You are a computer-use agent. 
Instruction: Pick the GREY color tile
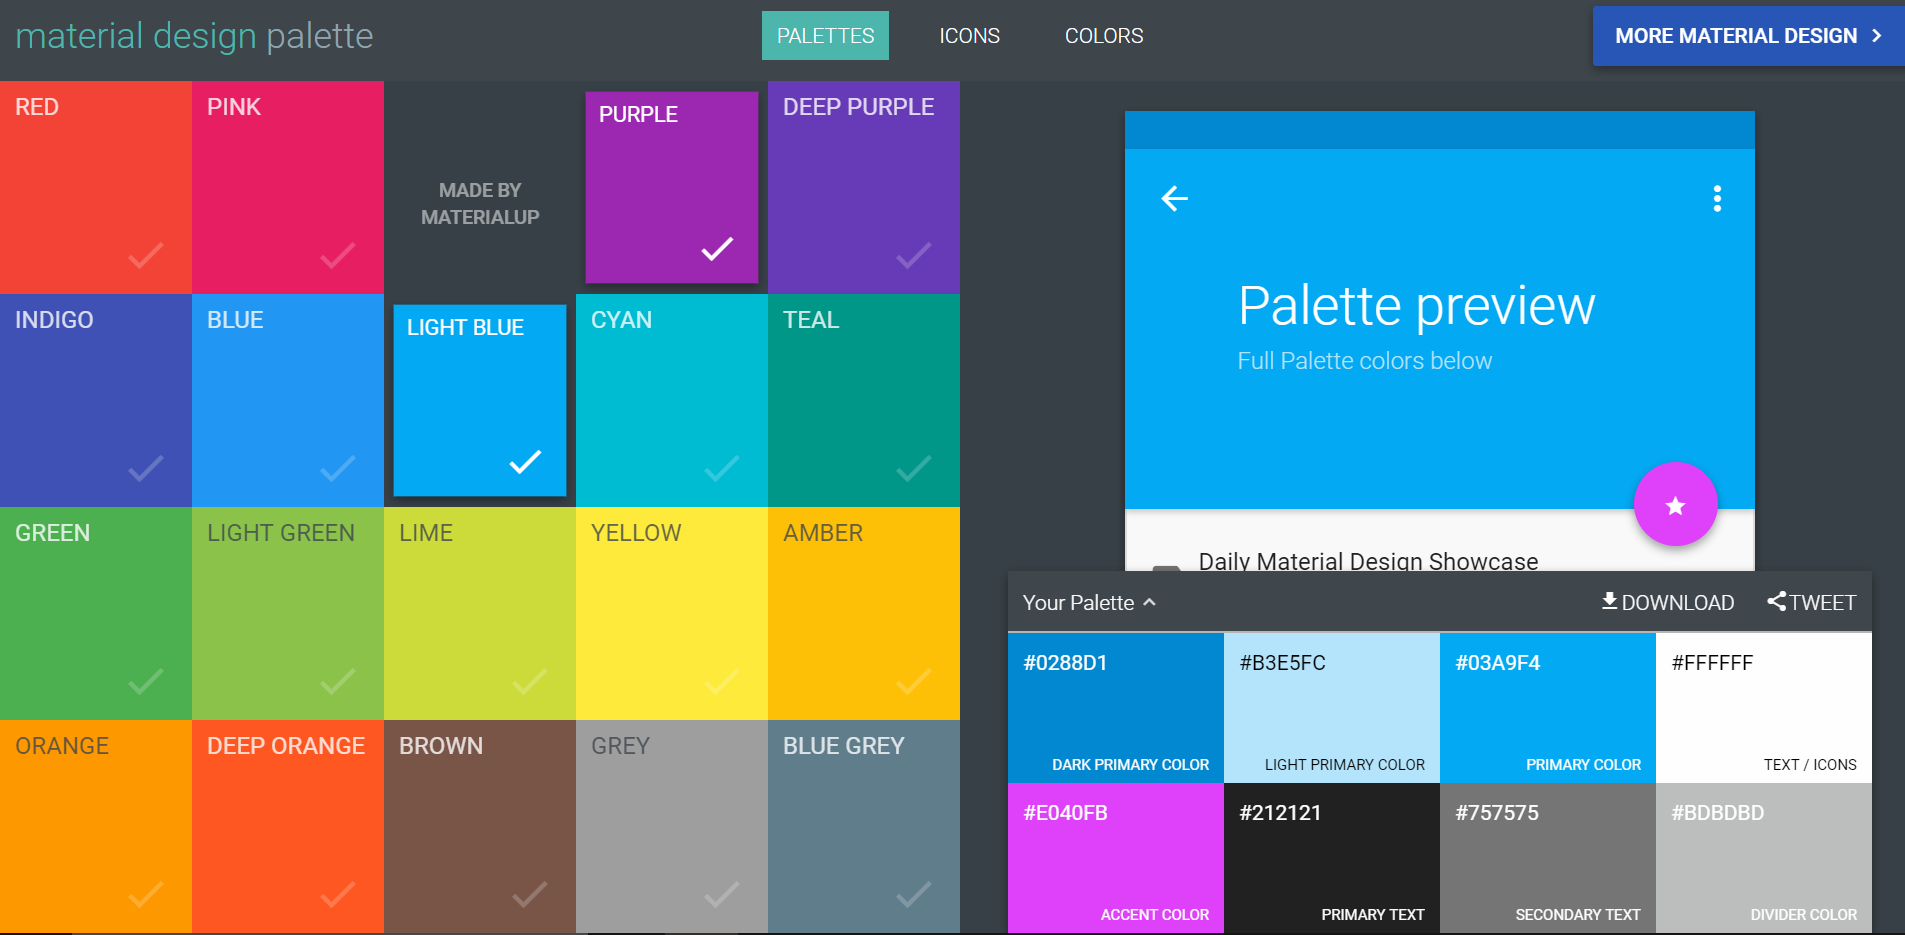point(672,826)
